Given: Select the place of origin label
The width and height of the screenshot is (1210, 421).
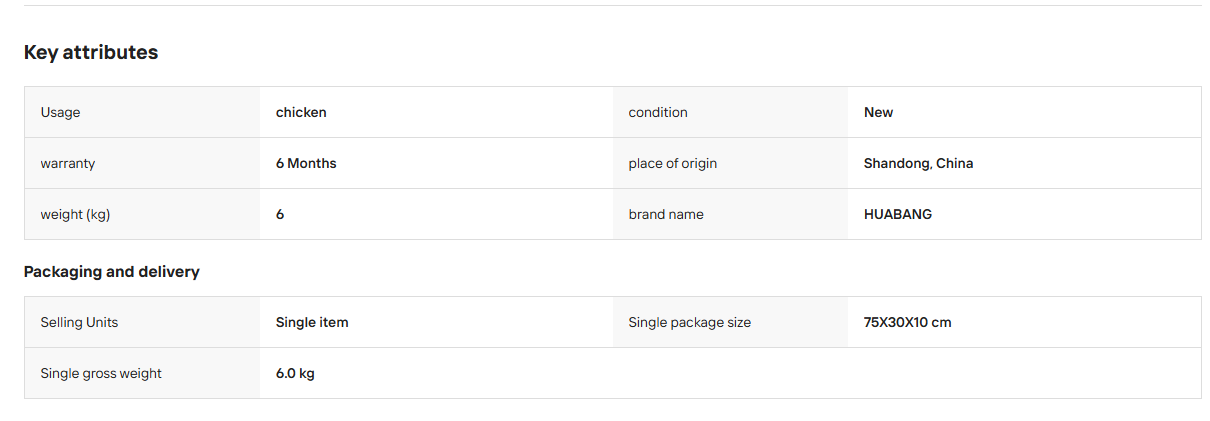Looking at the screenshot, I should point(673,163).
